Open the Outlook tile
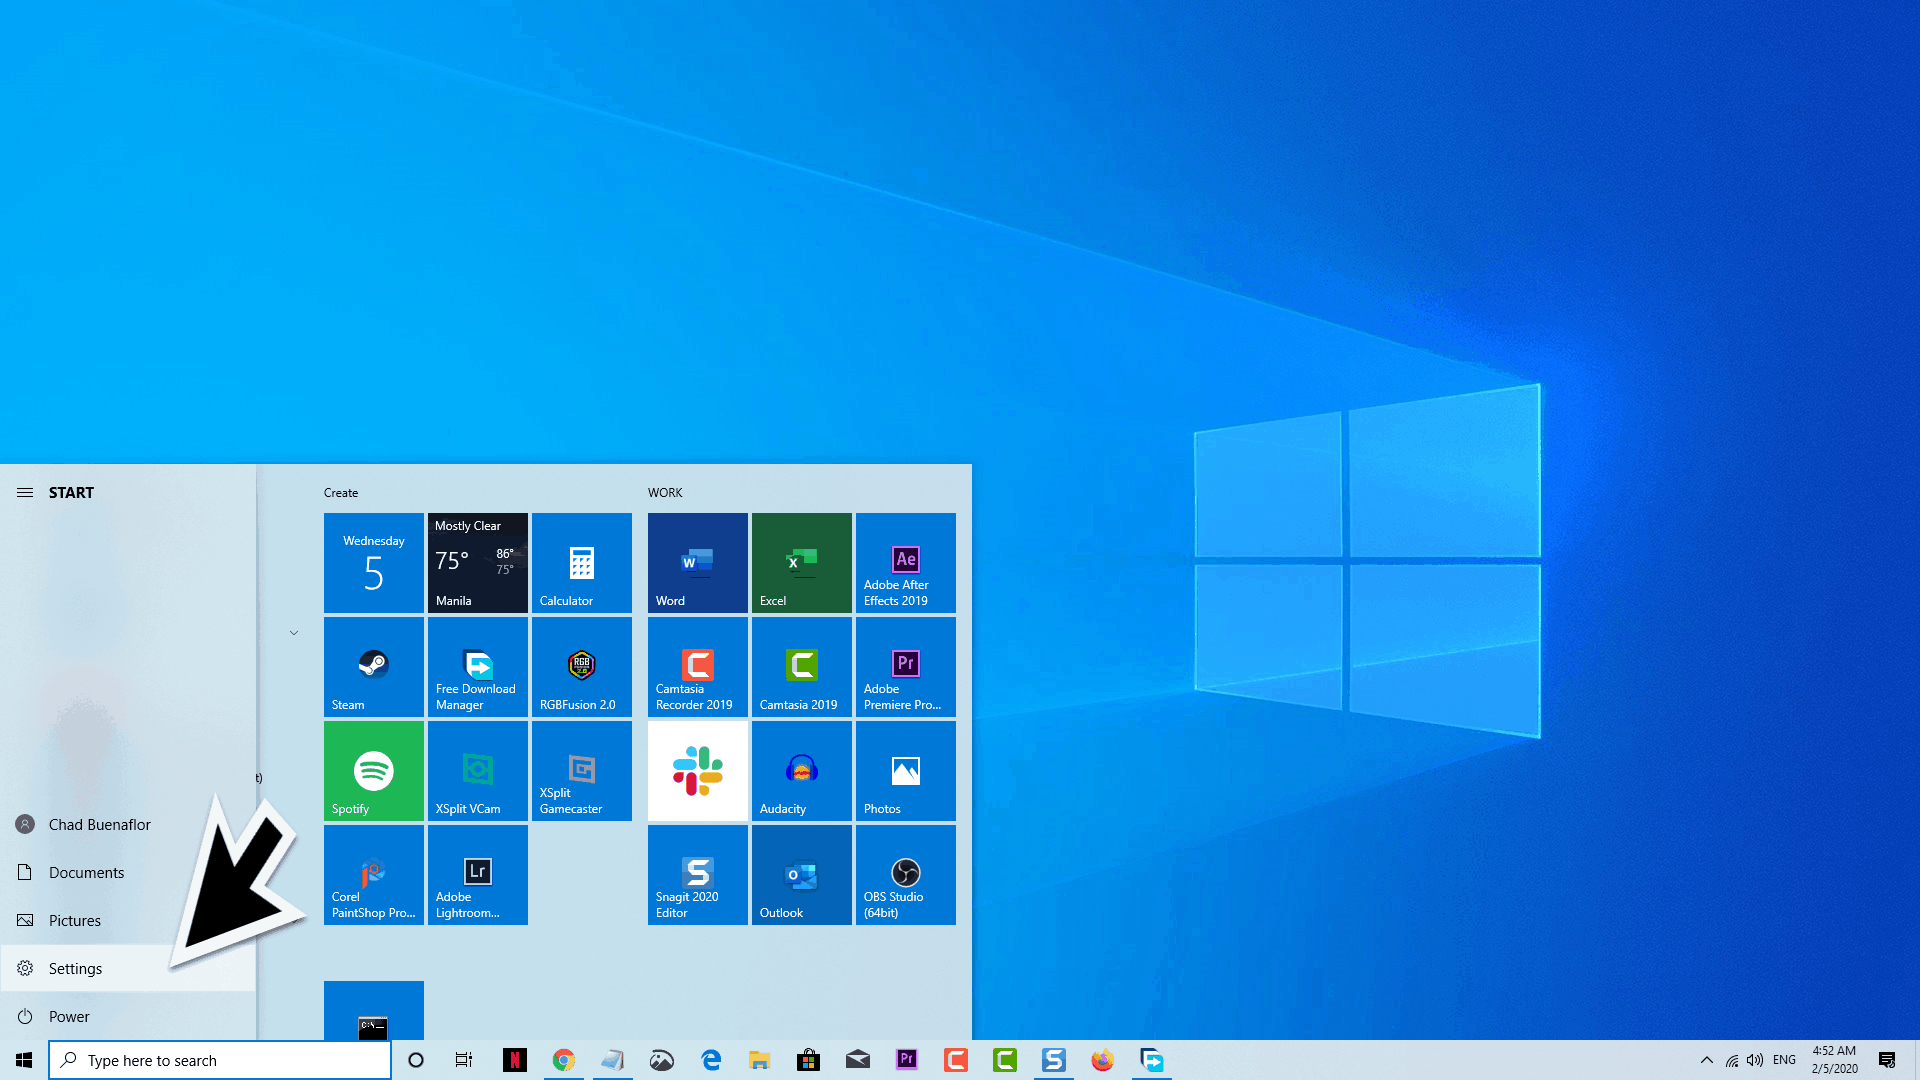 (x=801, y=875)
